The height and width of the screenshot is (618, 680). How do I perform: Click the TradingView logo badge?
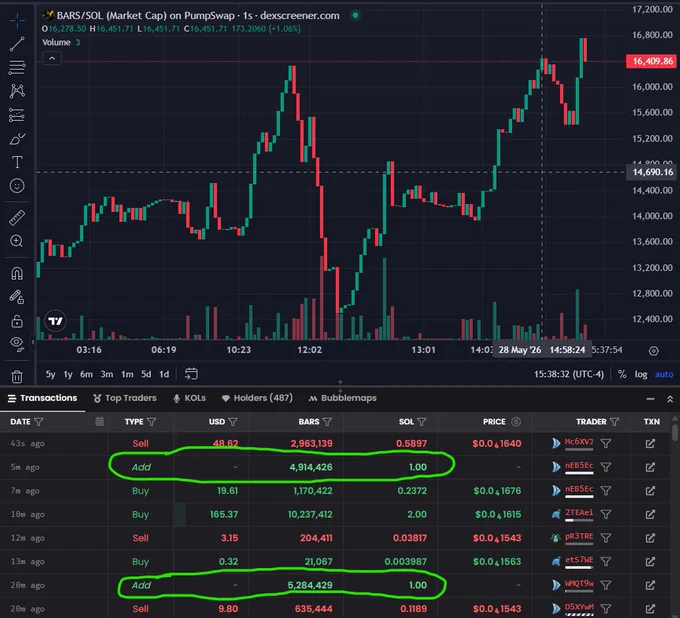point(56,321)
